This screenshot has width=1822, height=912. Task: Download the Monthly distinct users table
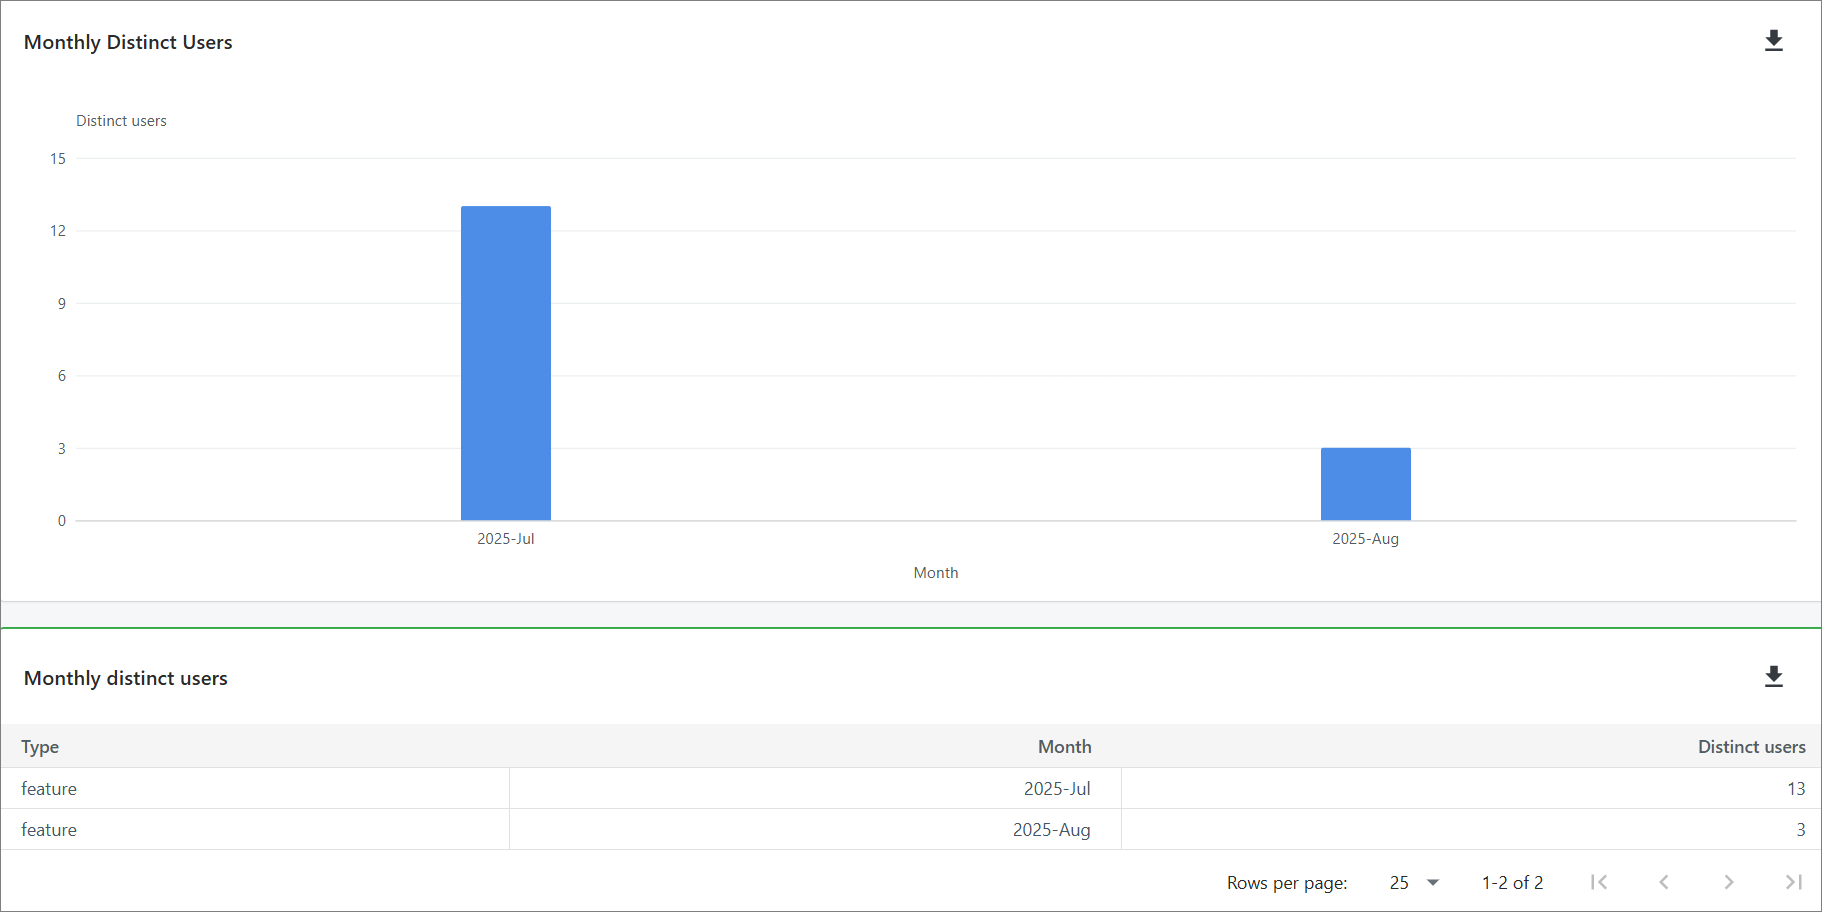[x=1774, y=677]
